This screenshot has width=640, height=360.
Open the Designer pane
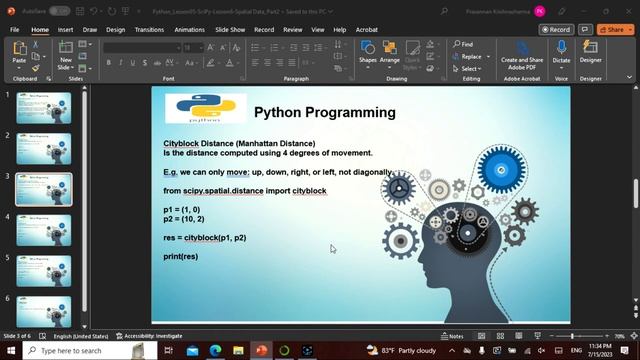tap(591, 52)
